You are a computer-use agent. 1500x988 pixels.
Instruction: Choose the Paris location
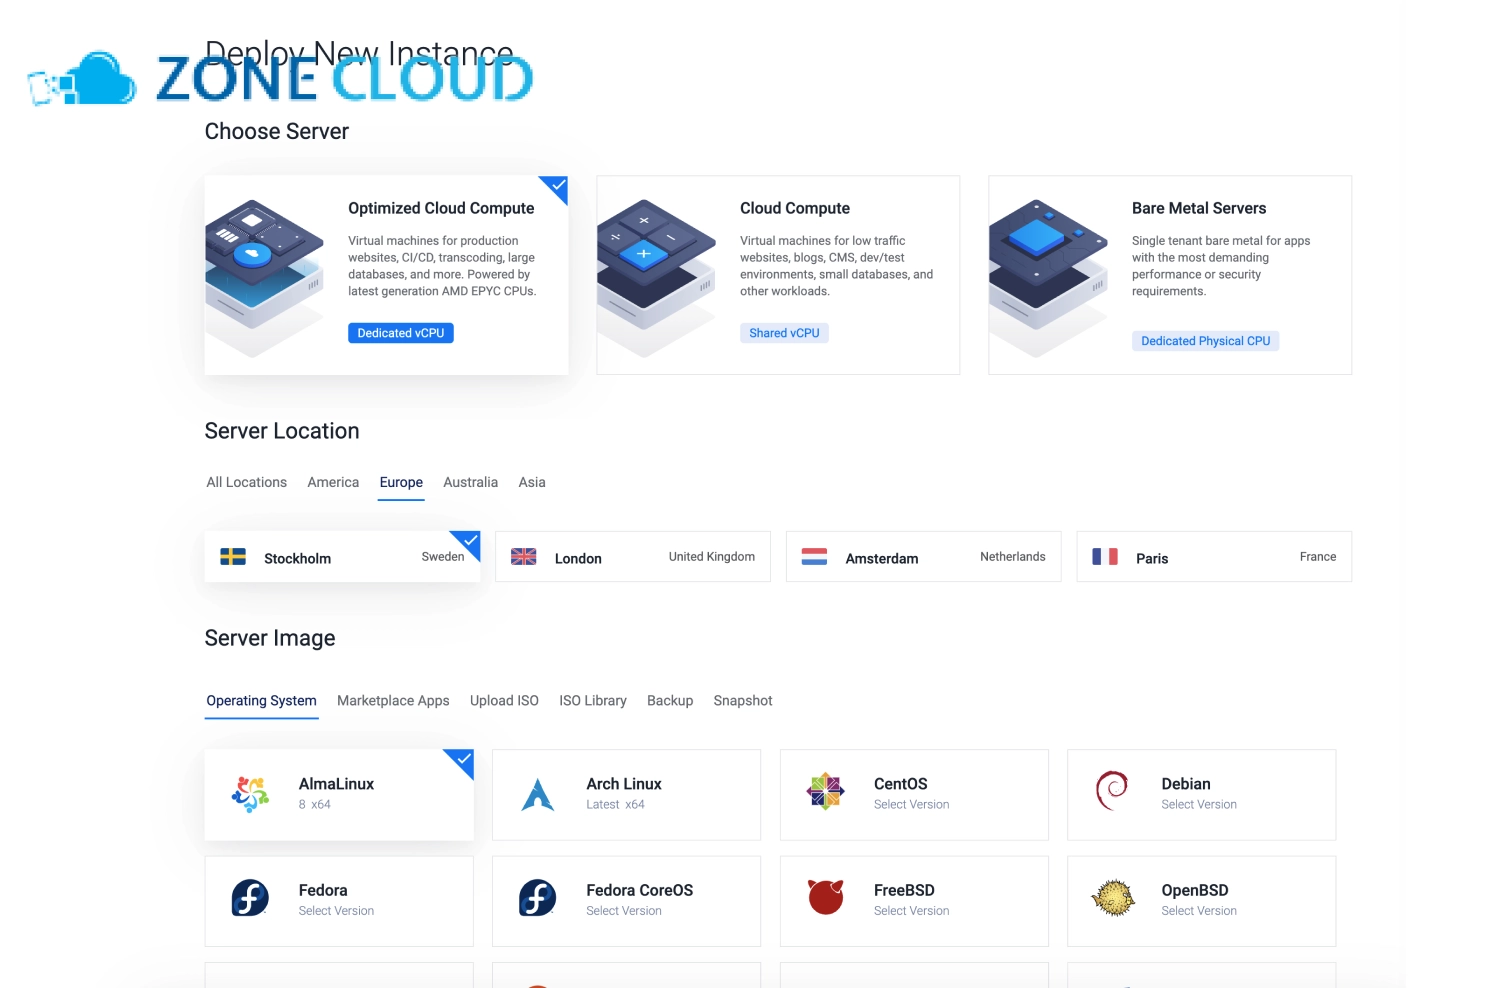point(1214,557)
